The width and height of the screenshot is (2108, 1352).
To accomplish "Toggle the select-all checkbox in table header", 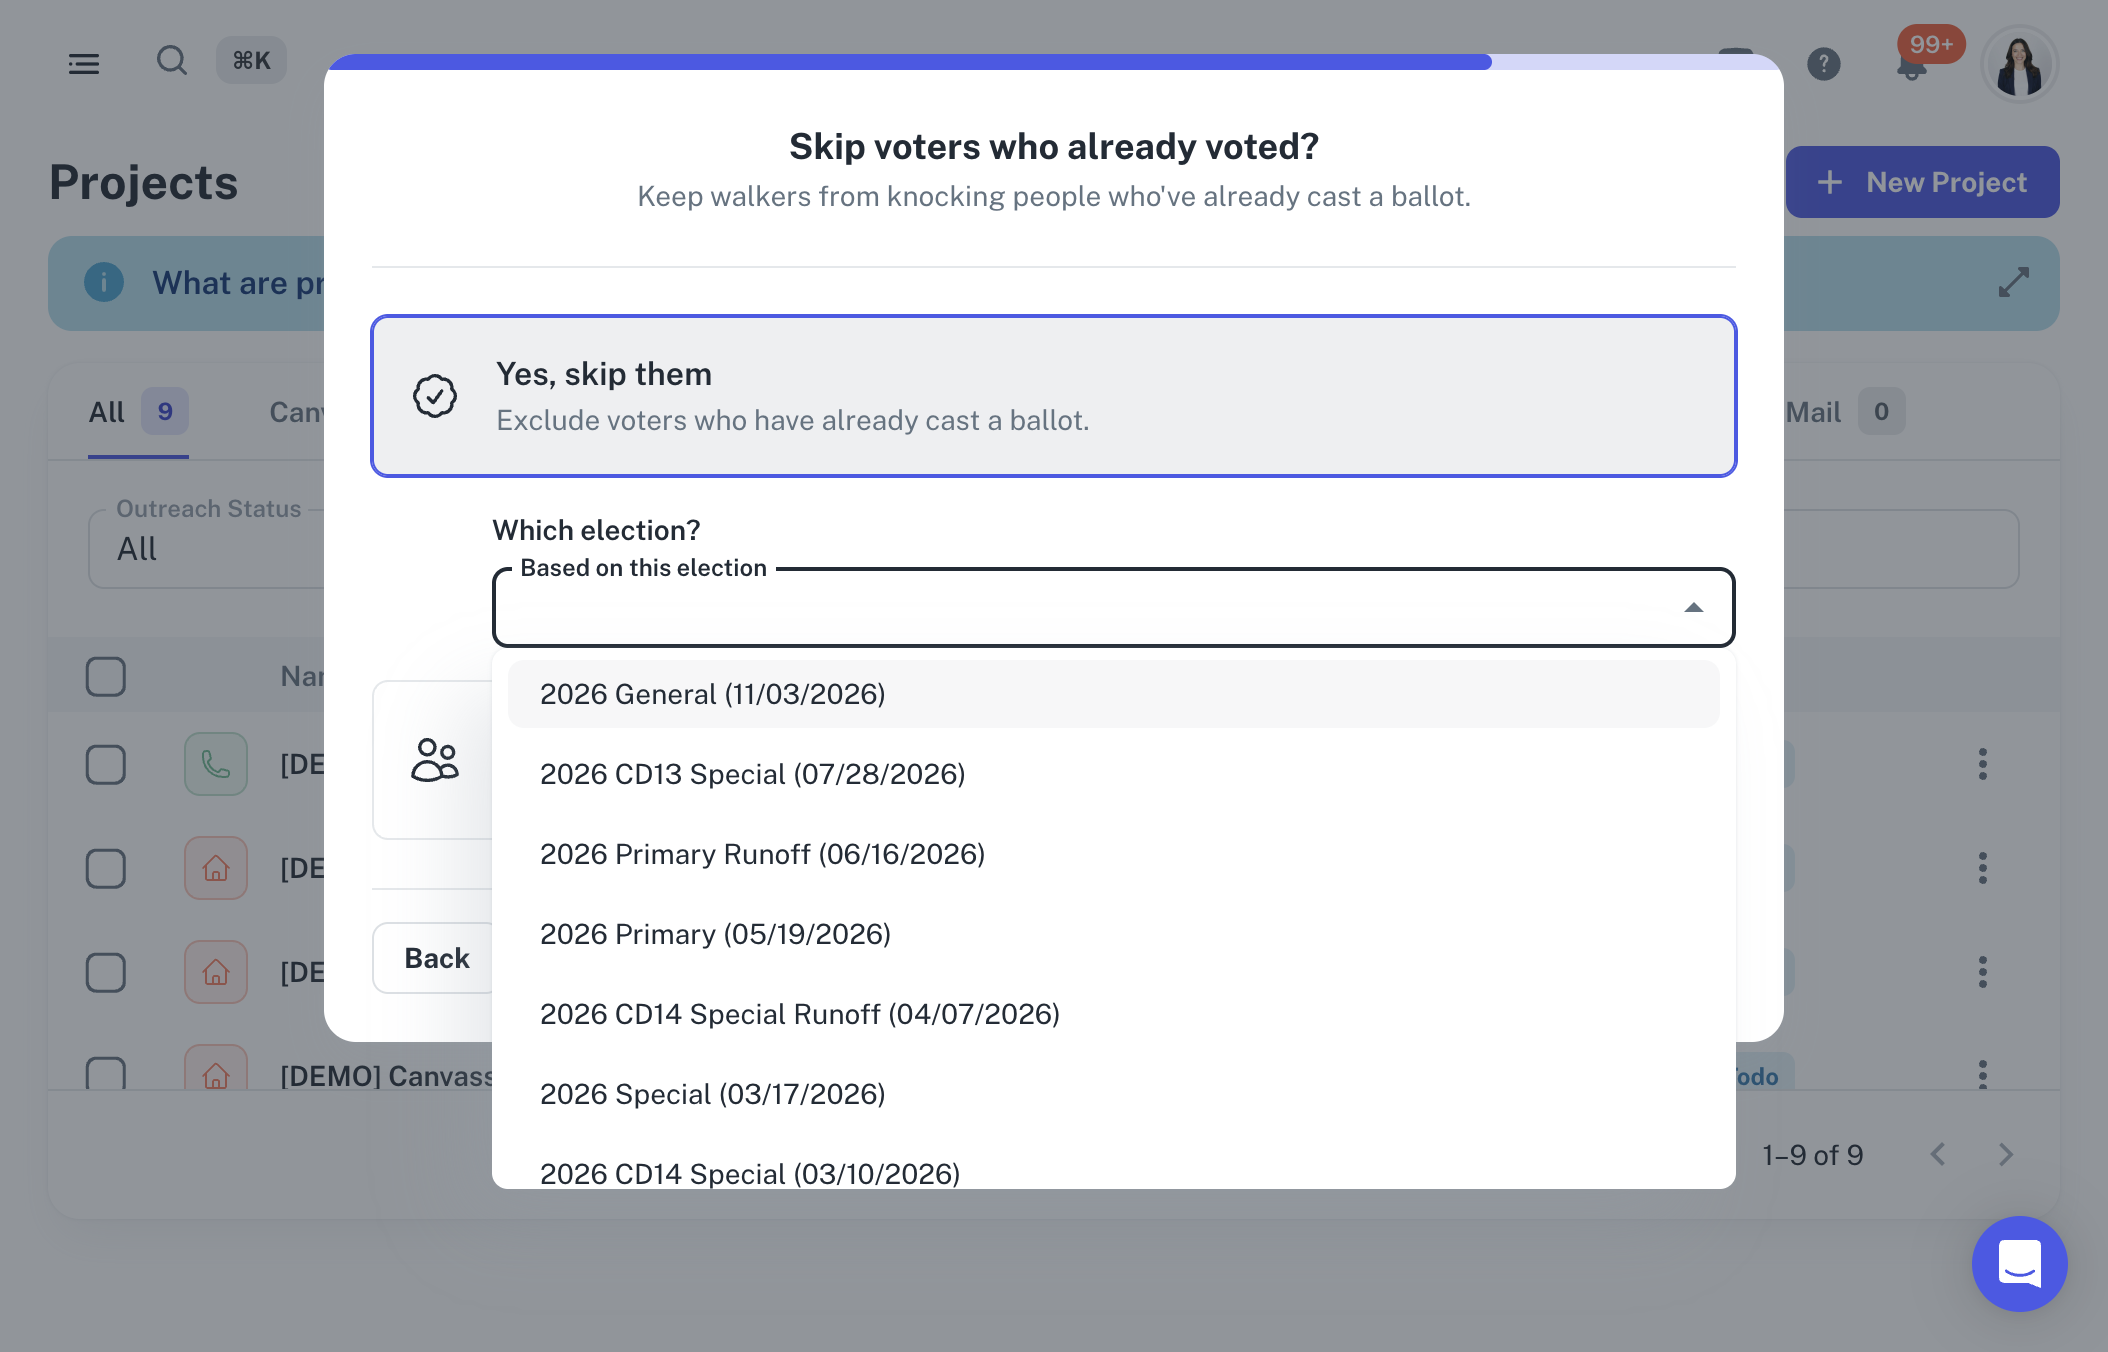I will (106, 677).
